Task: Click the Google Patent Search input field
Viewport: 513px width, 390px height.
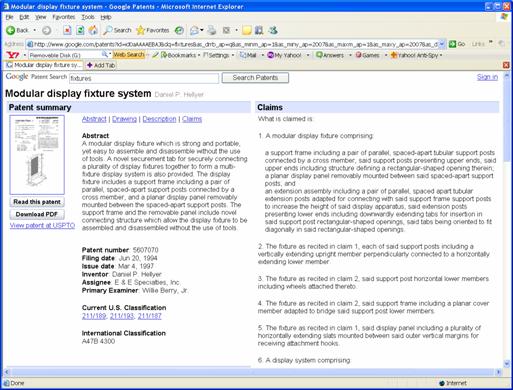Action: pyautogui.click(x=144, y=78)
